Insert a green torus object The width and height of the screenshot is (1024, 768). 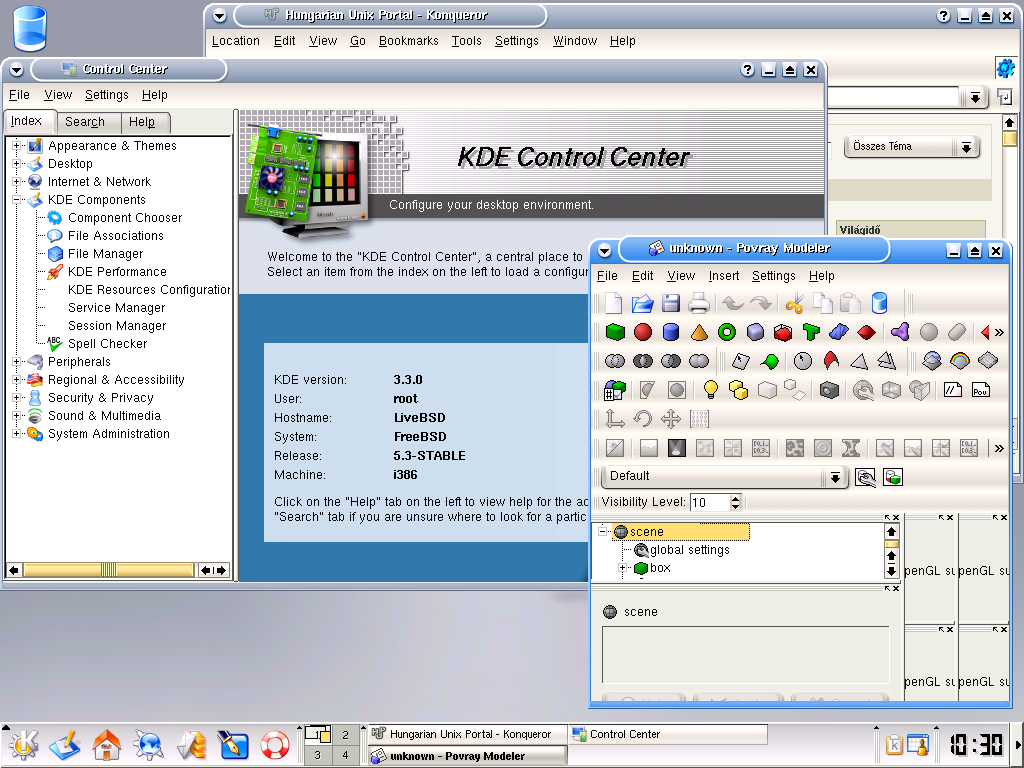point(727,332)
